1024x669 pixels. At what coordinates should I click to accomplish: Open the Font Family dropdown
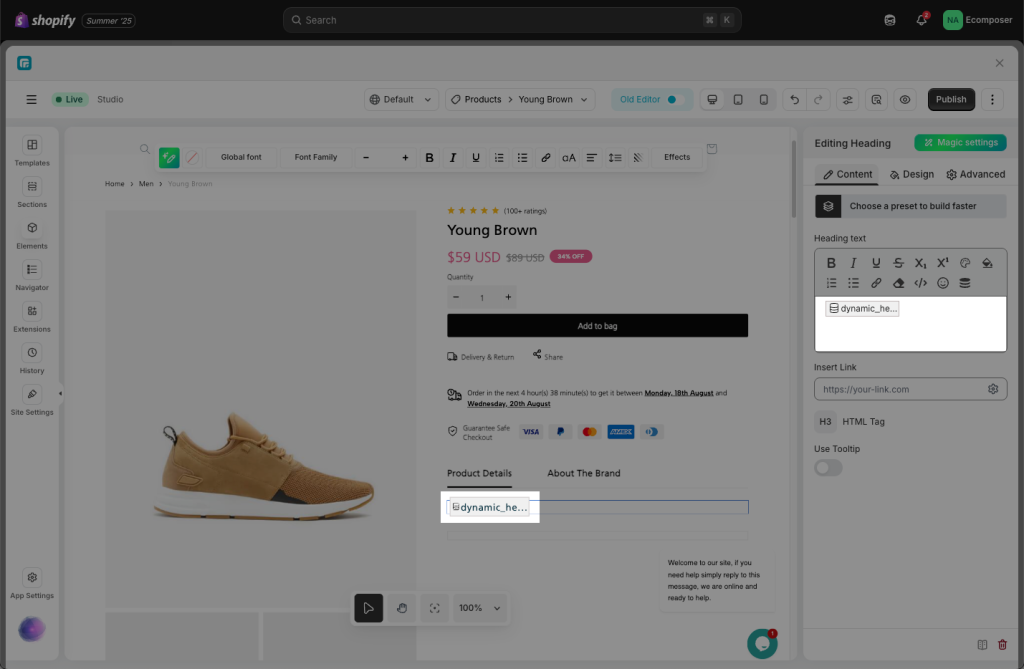pos(316,157)
